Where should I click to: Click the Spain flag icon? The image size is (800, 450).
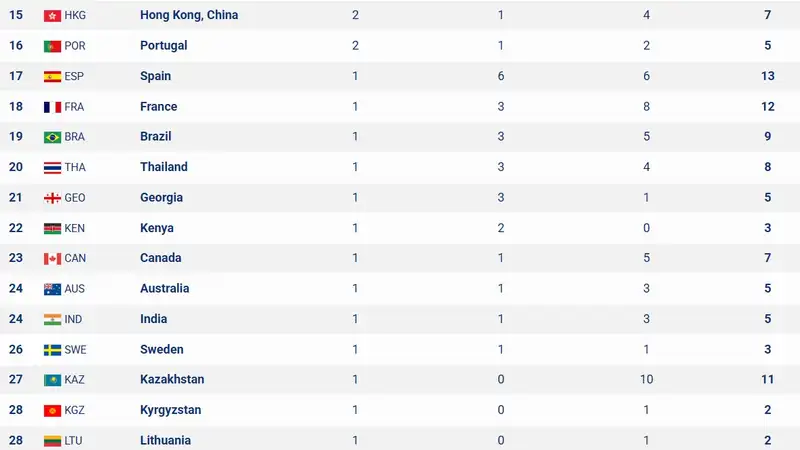(52, 77)
